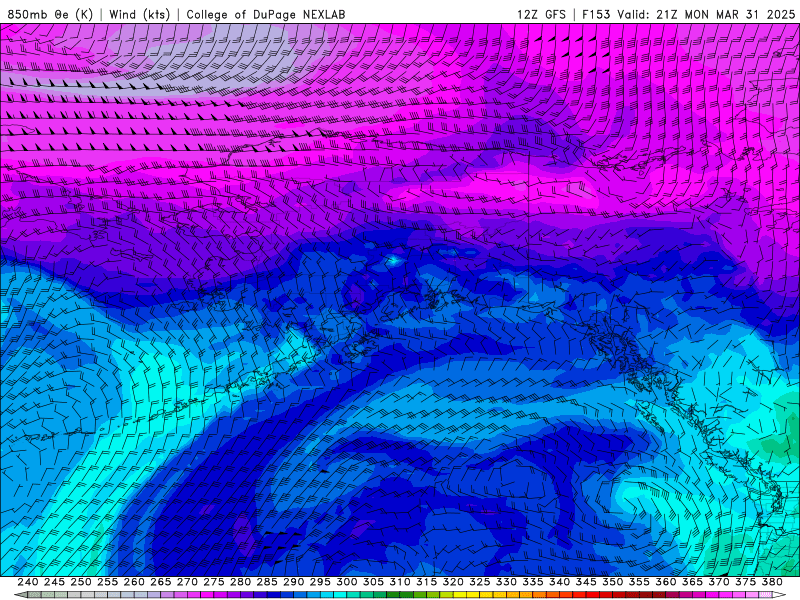Click the 340 colorbar value label
The width and height of the screenshot is (800, 600).
559,582
